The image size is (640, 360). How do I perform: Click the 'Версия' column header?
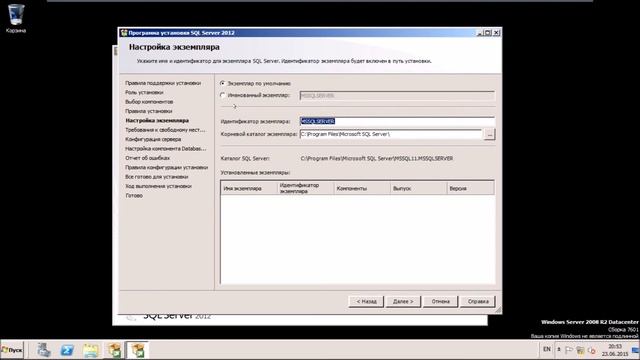click(471, 188)
